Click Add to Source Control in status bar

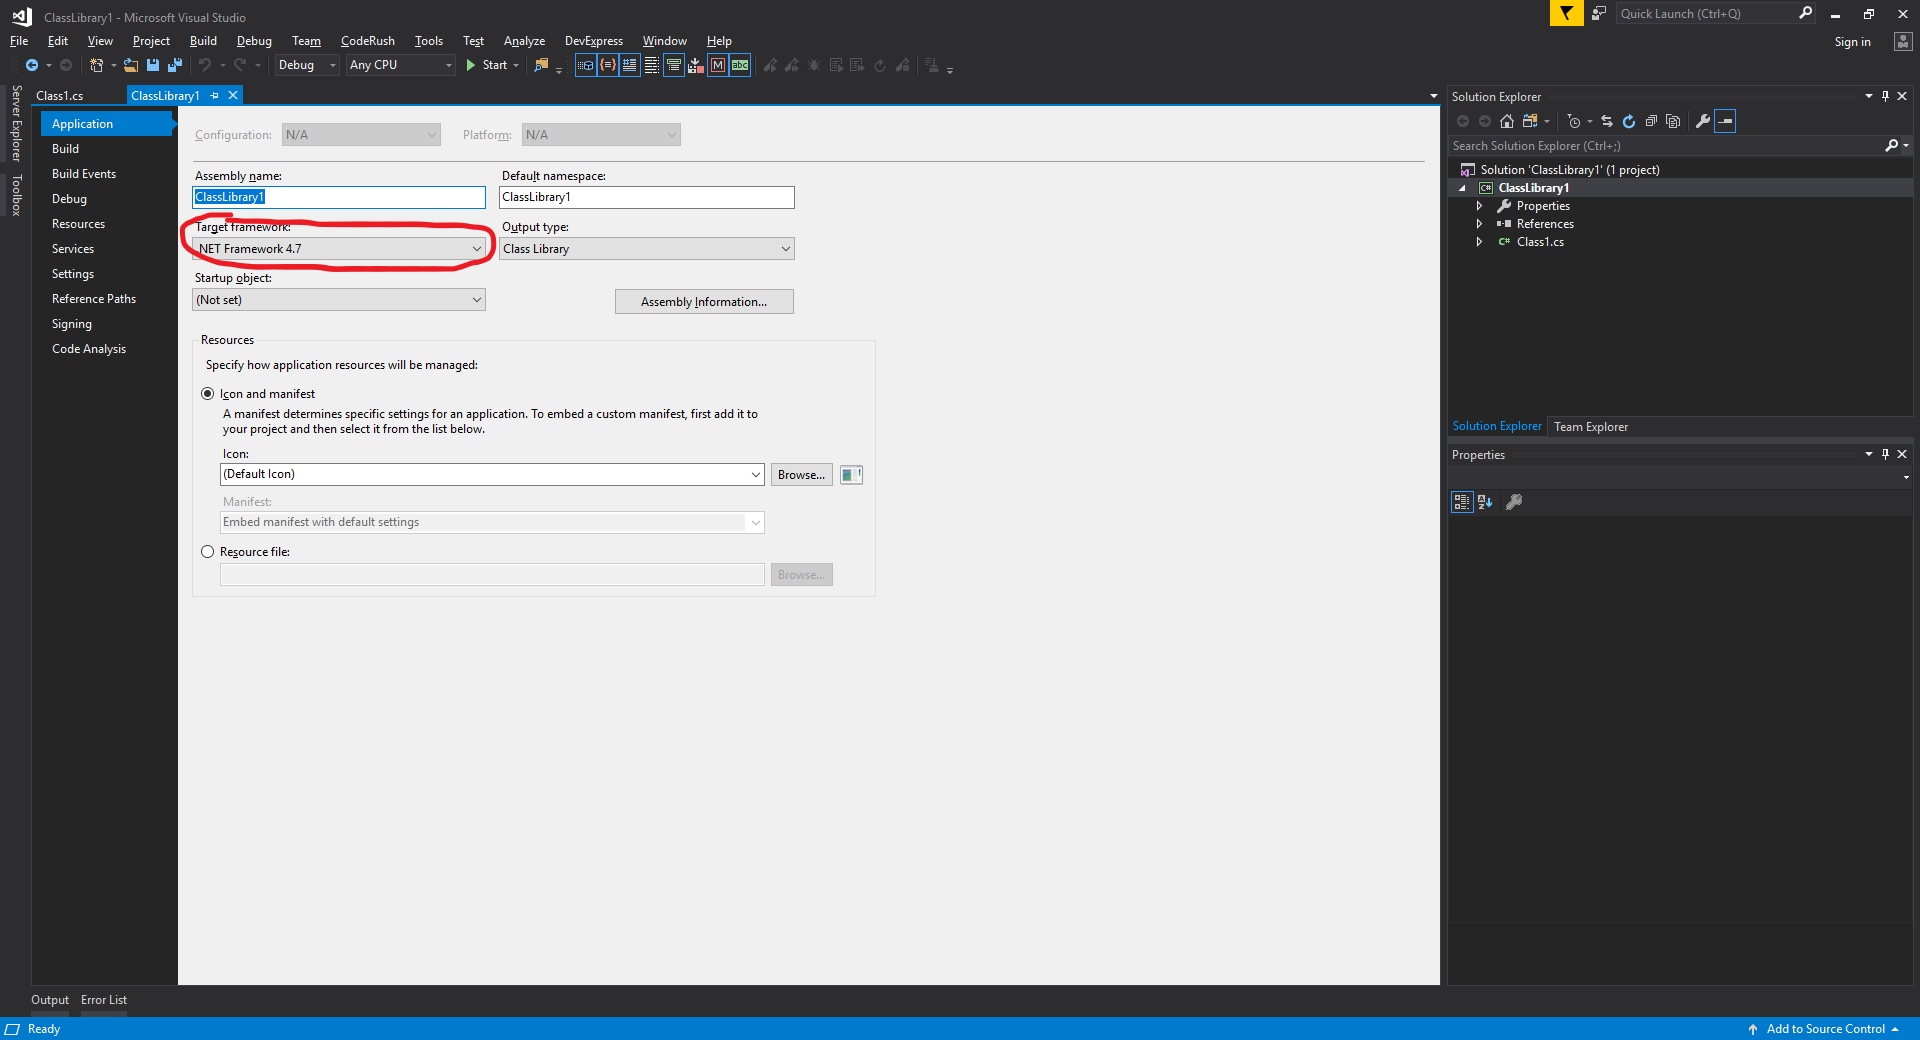coord(1824,1029)
